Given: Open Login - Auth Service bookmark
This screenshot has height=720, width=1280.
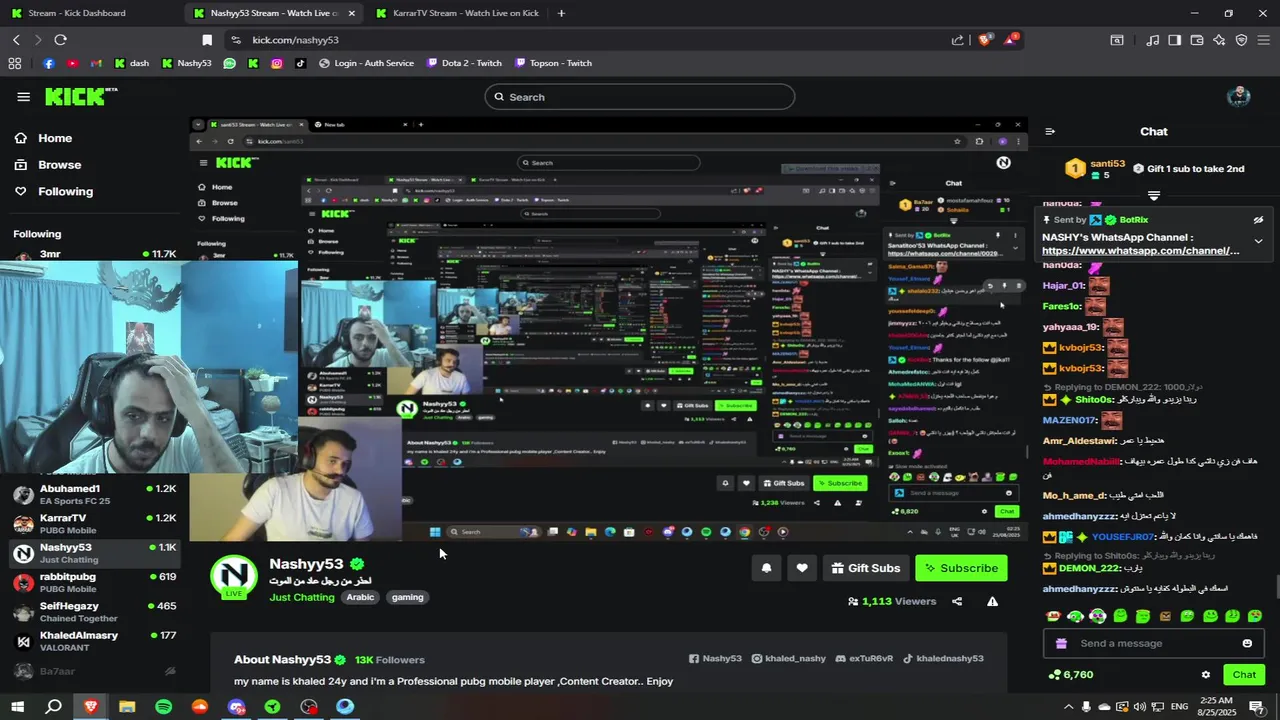Looking at the screenshot, I should click(x=366, y=63).
